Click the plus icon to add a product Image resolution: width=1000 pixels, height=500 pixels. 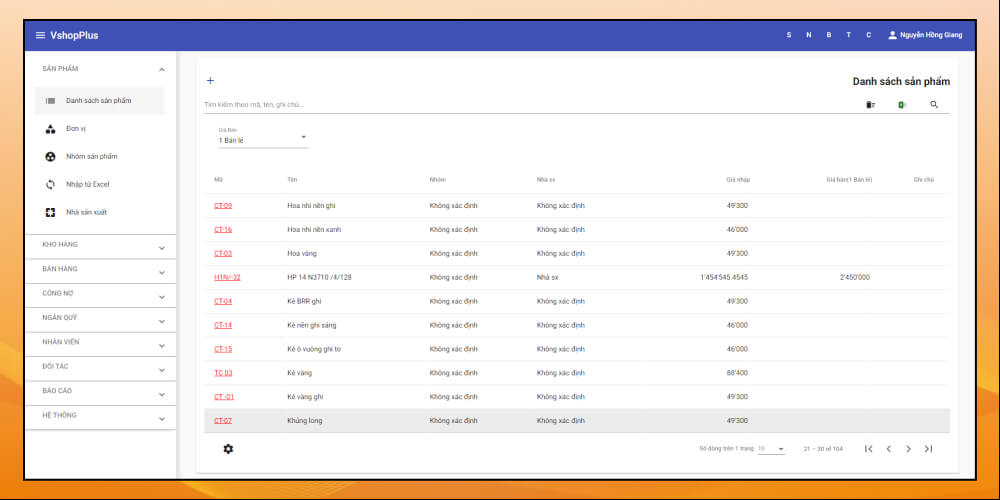point(210,81)
